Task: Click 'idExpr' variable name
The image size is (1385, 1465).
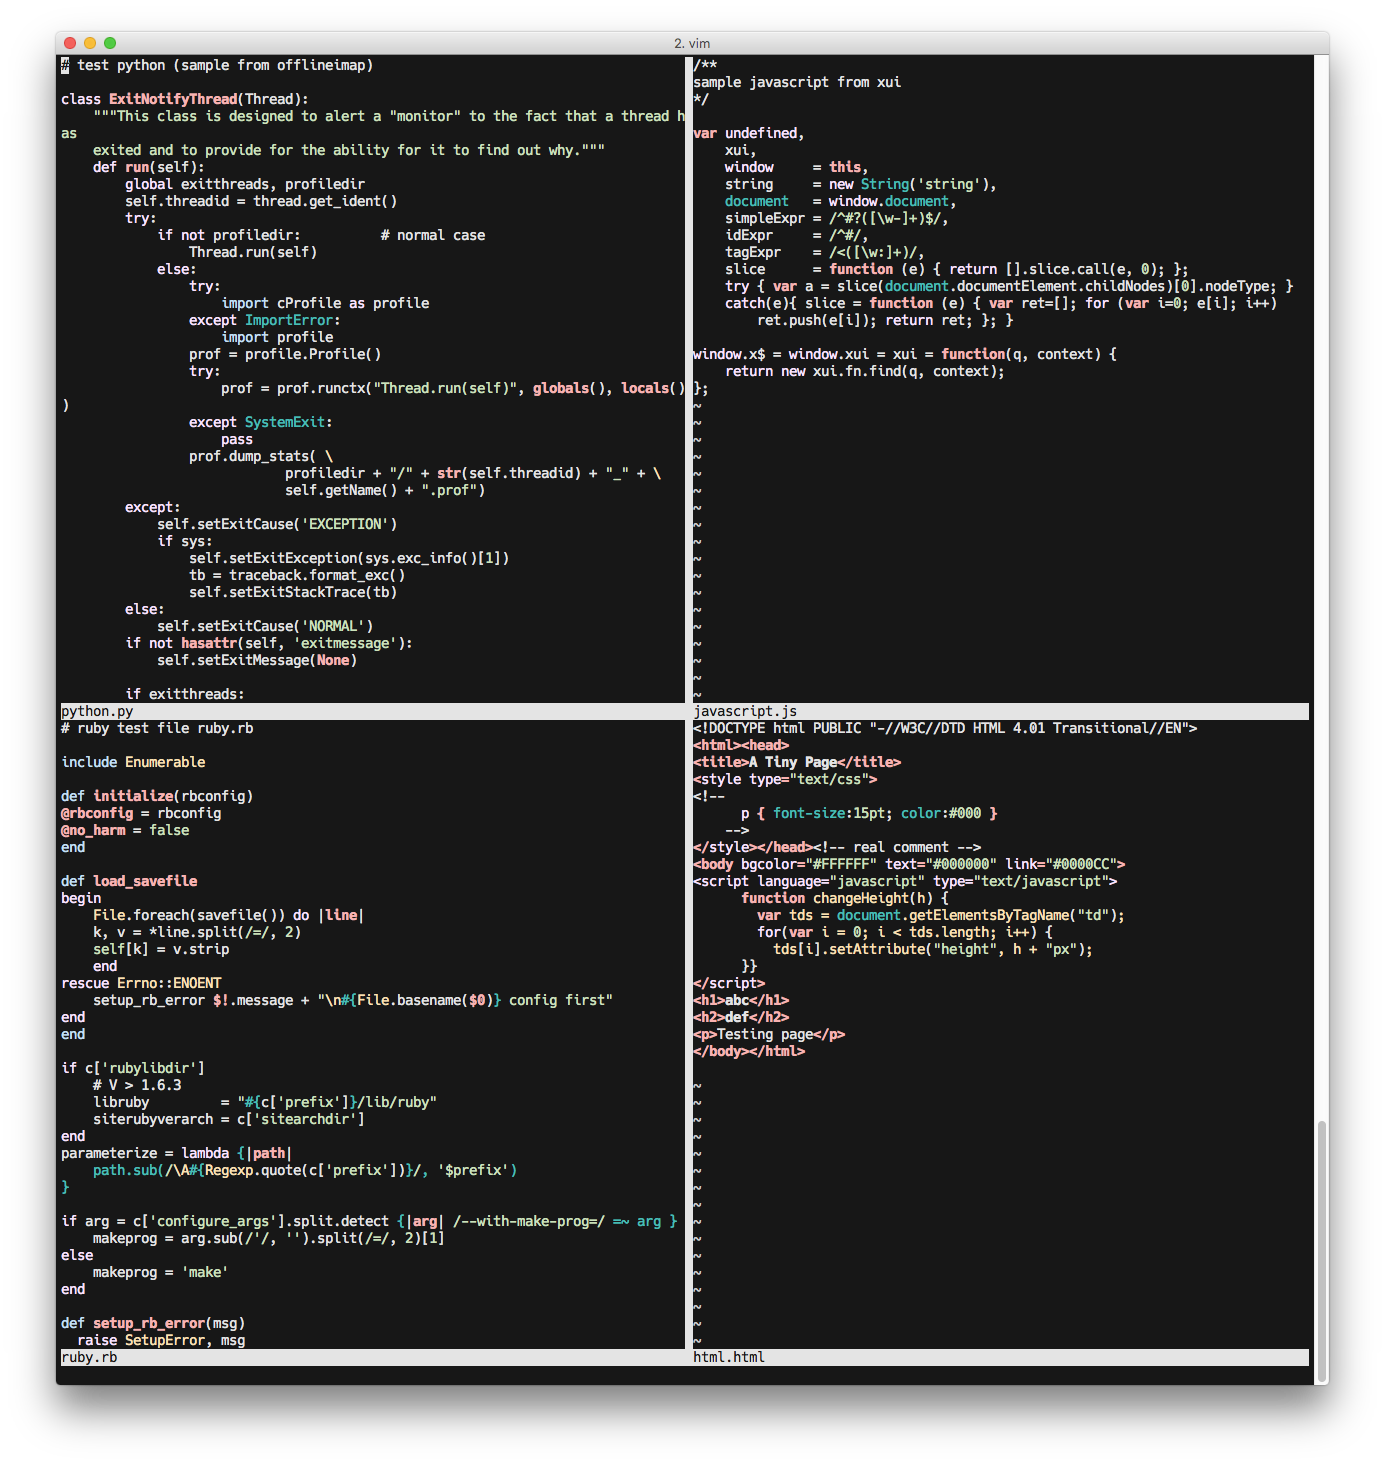Action: tap(749, 235)
